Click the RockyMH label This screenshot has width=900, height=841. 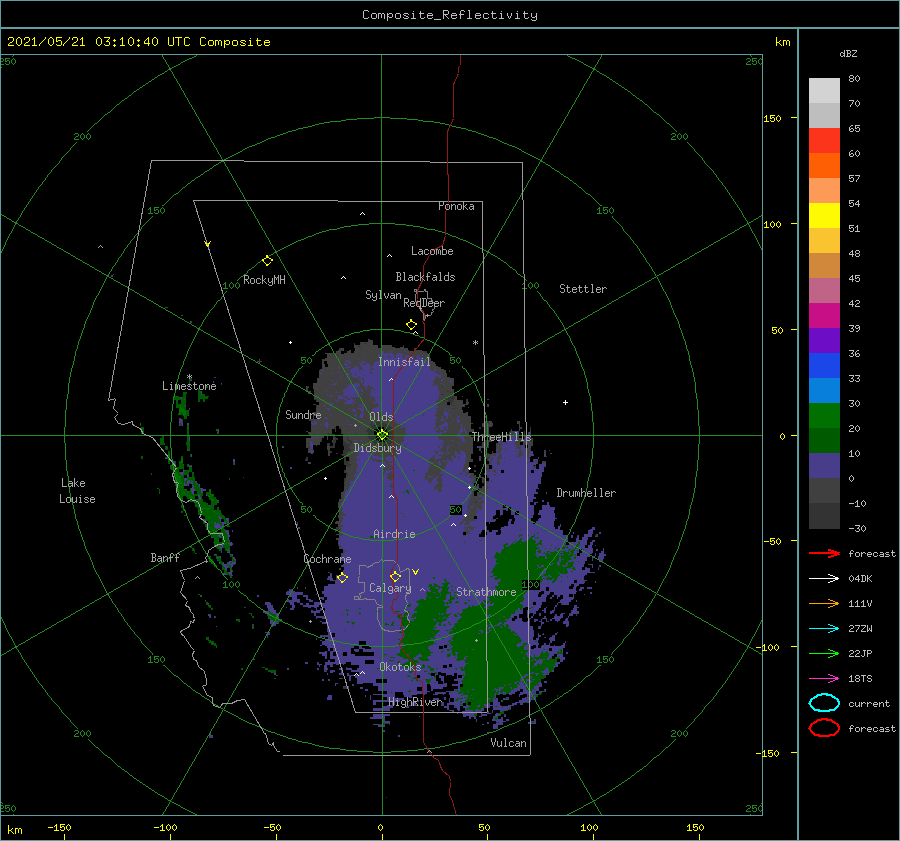pyautogui.click(x=264, y=280)
